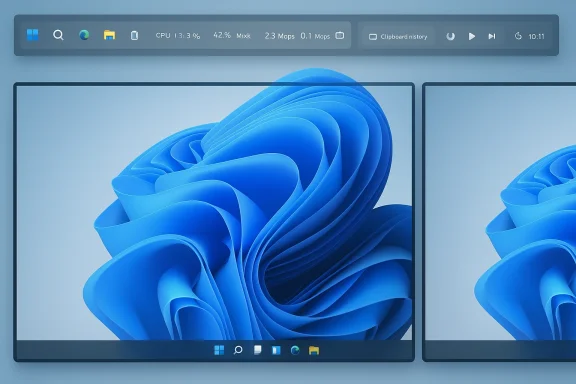Select the first desktop preview thumbnail

pos(214,222)
